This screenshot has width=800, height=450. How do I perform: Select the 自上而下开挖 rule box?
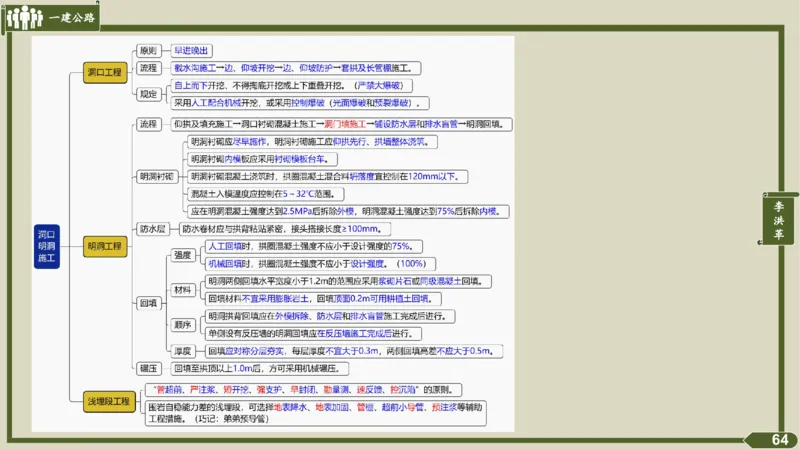(x=291, y=85)
